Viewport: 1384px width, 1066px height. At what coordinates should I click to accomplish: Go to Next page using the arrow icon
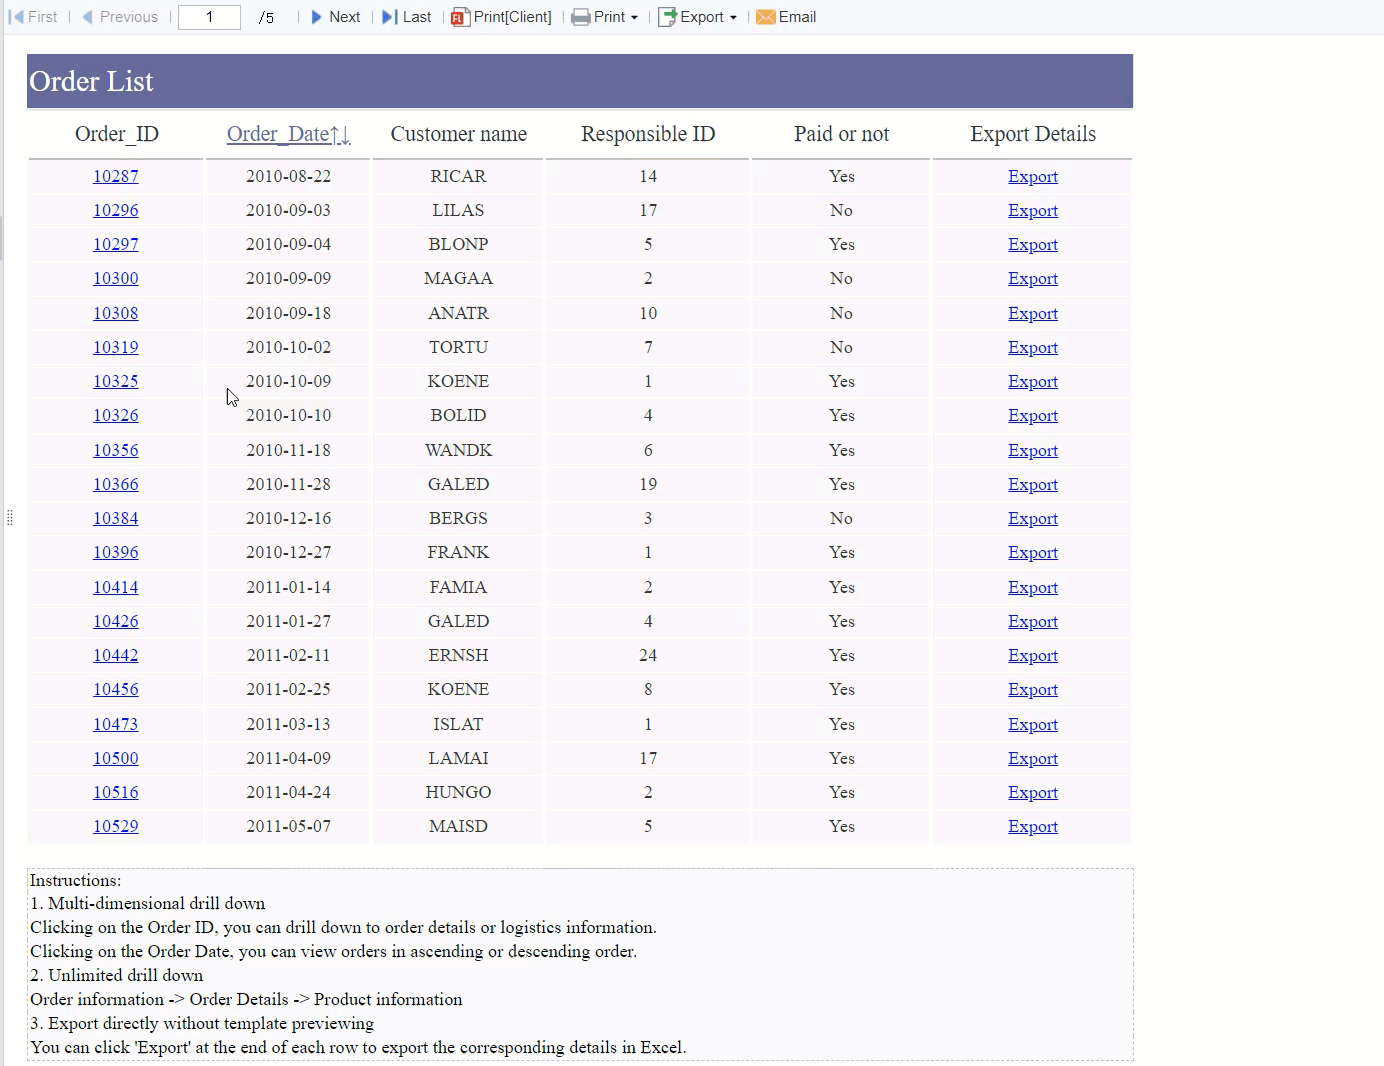(317, 17)
